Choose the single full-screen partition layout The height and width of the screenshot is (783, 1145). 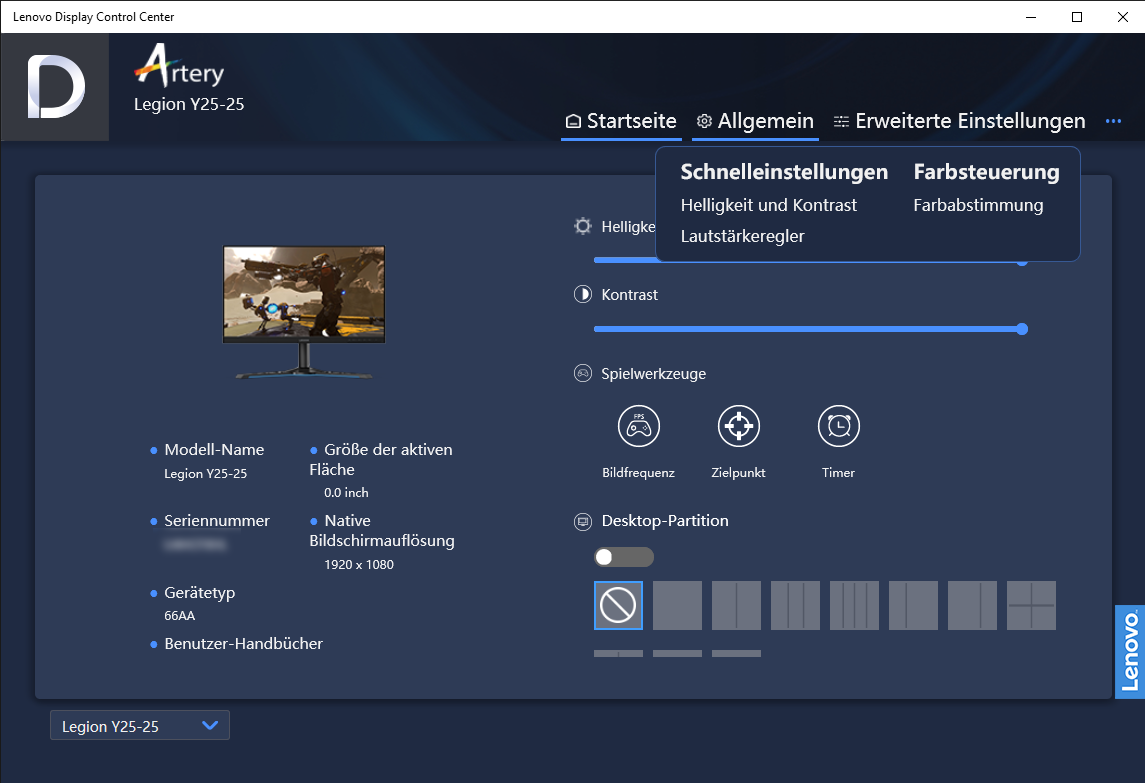(678, 606)
